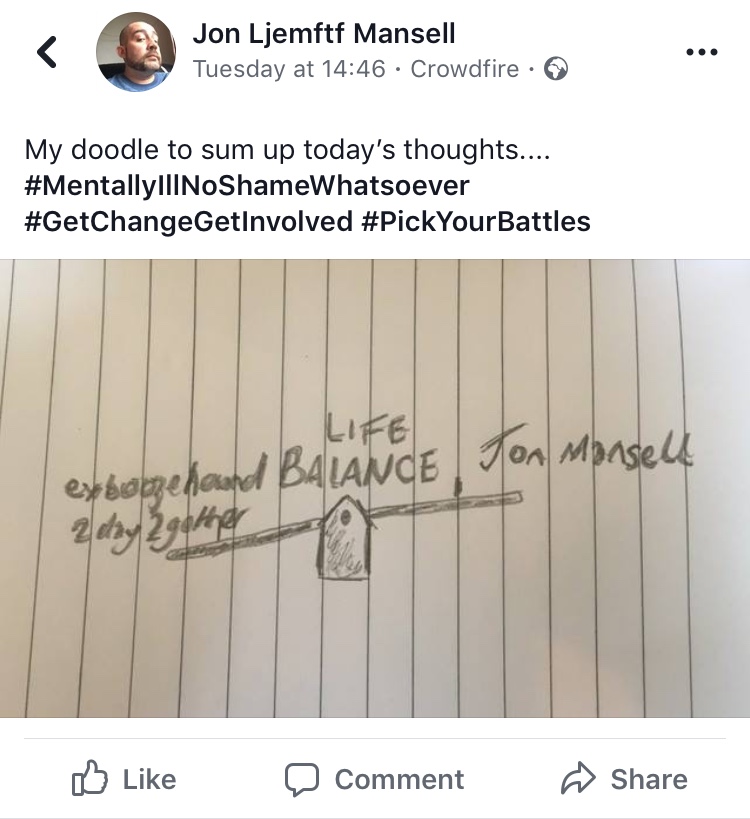The height and width of the screenshot is (819, 750).
Task: Click the globe public privacy icon
Action: tap(556, 68)
